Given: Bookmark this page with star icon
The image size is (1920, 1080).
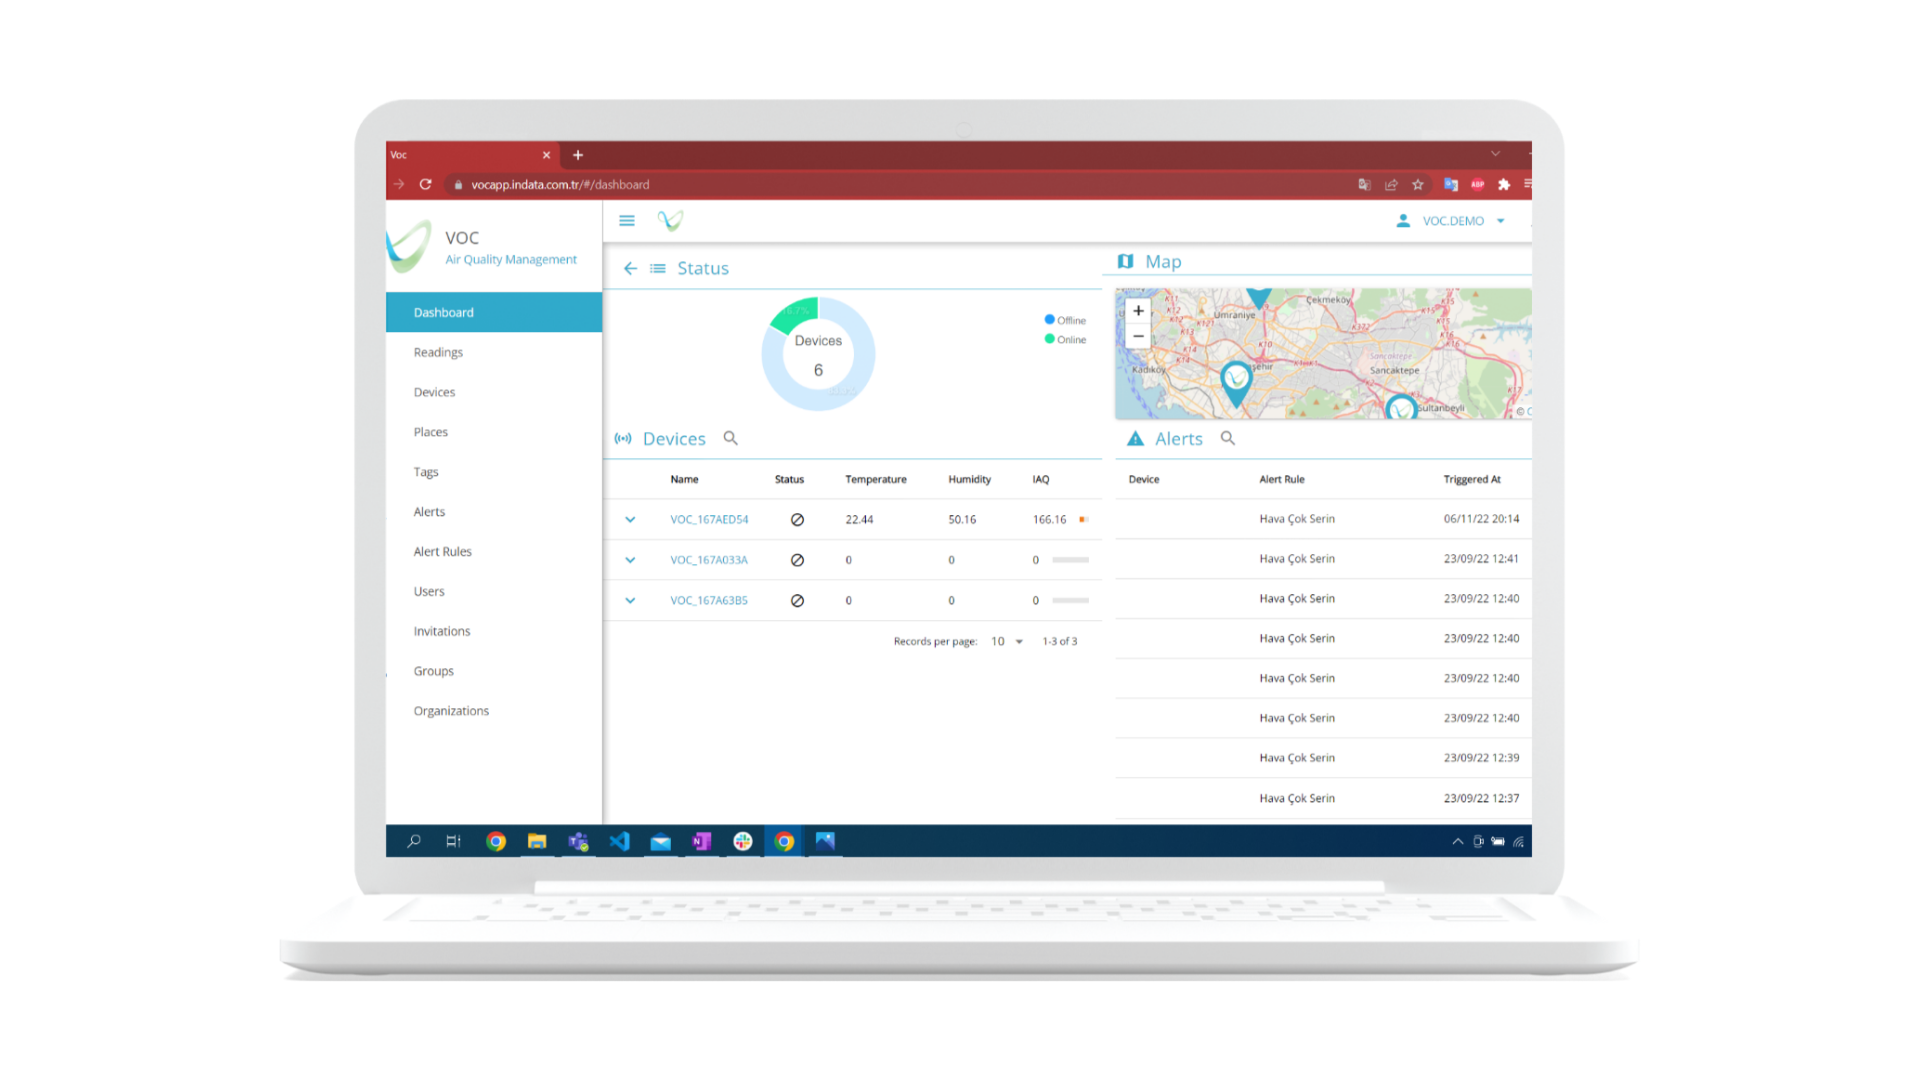Looking at the screenshot, I should click(x=1417, y=185).
